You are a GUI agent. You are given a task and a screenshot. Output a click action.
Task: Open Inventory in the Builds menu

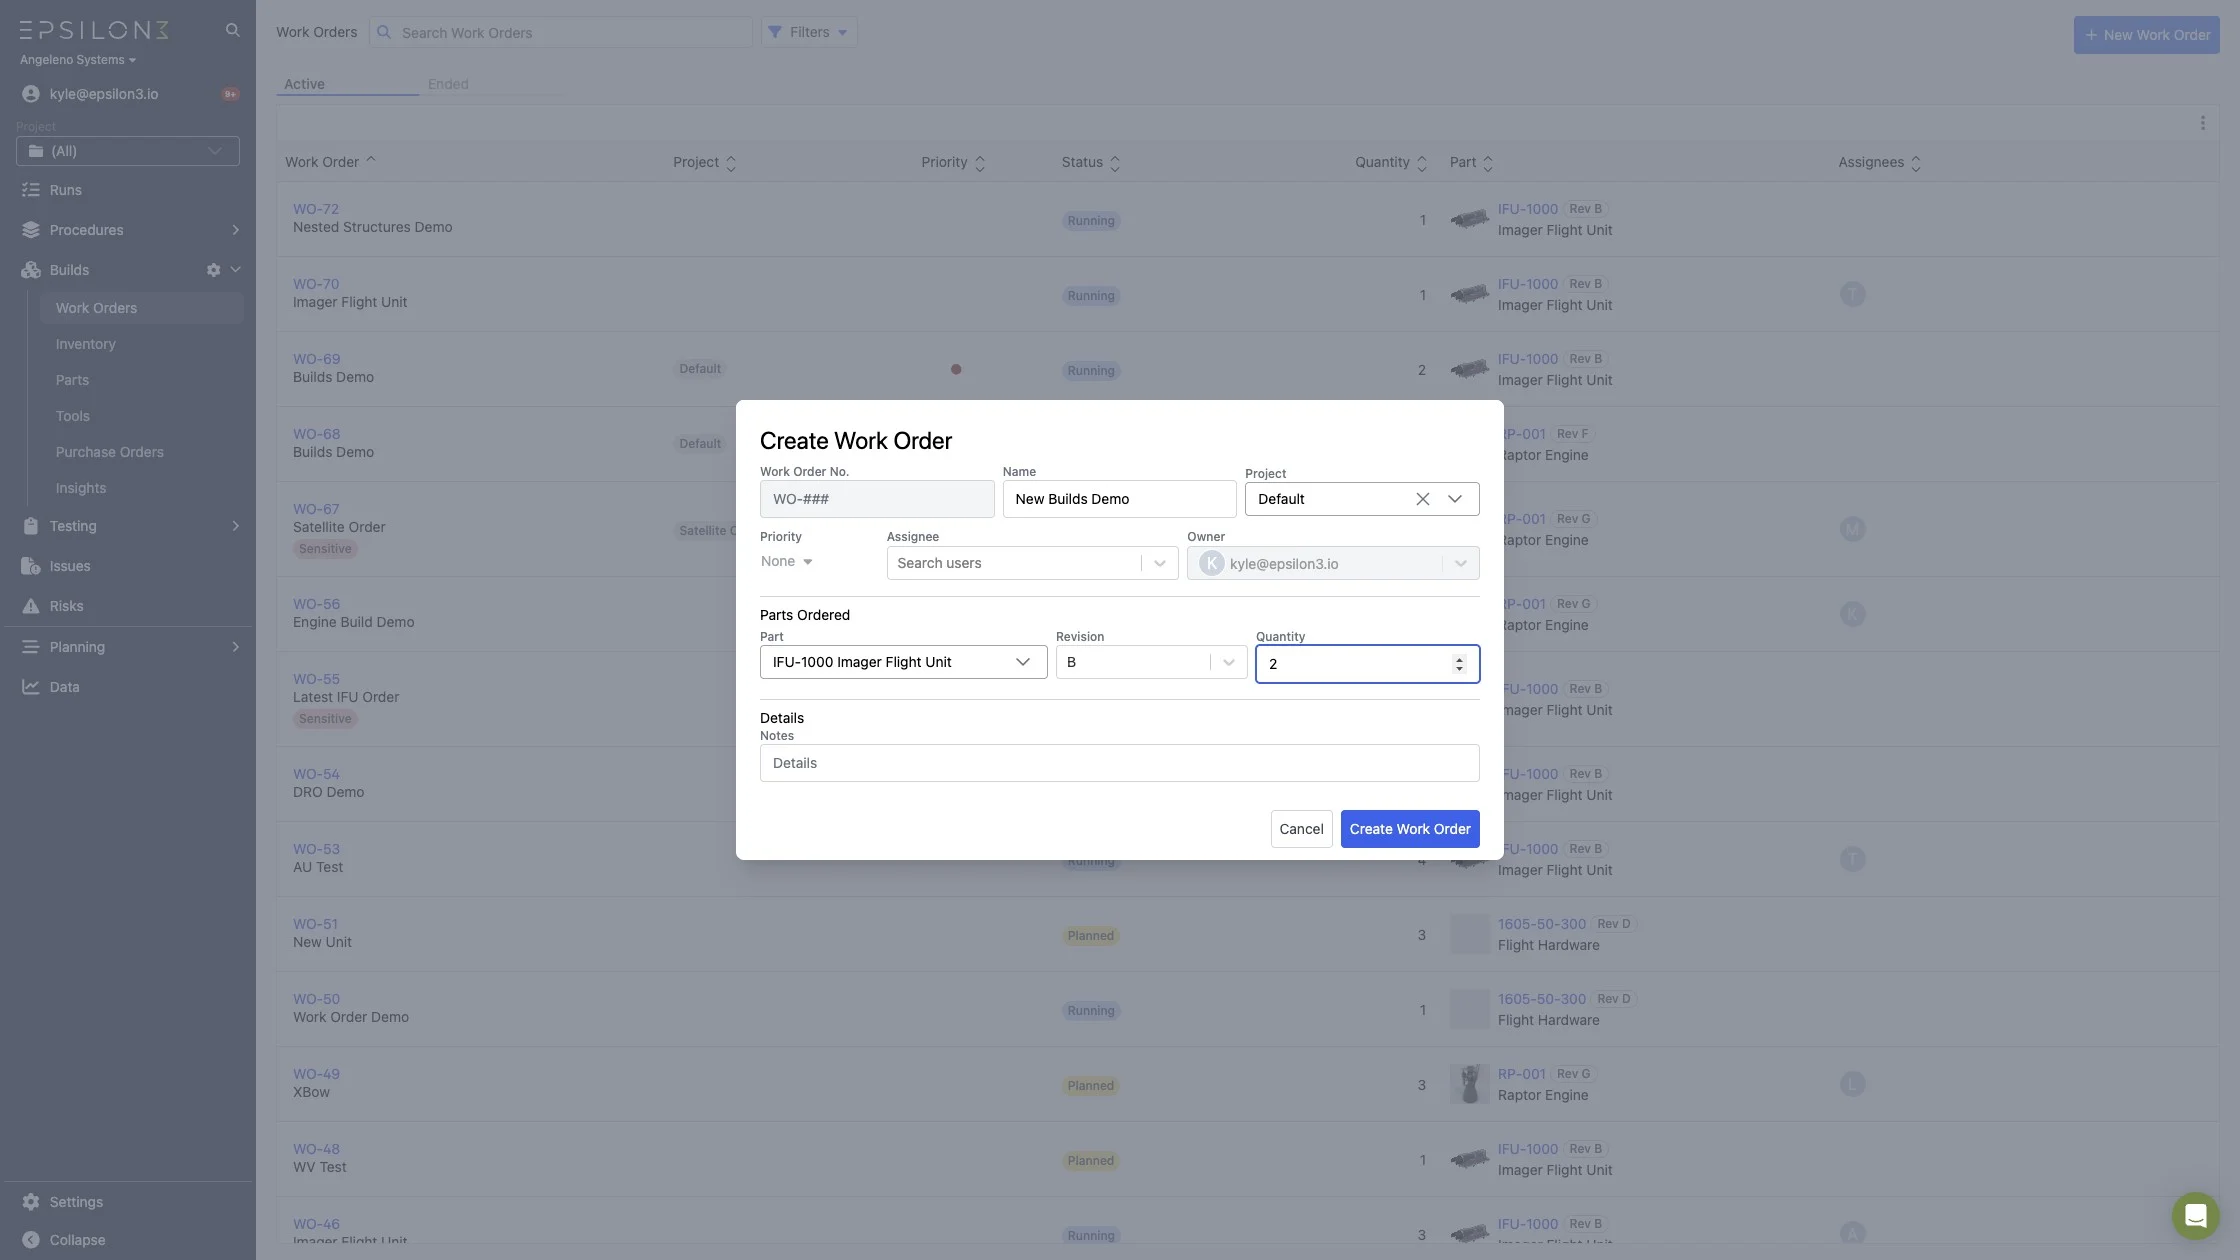click(86, 344)
